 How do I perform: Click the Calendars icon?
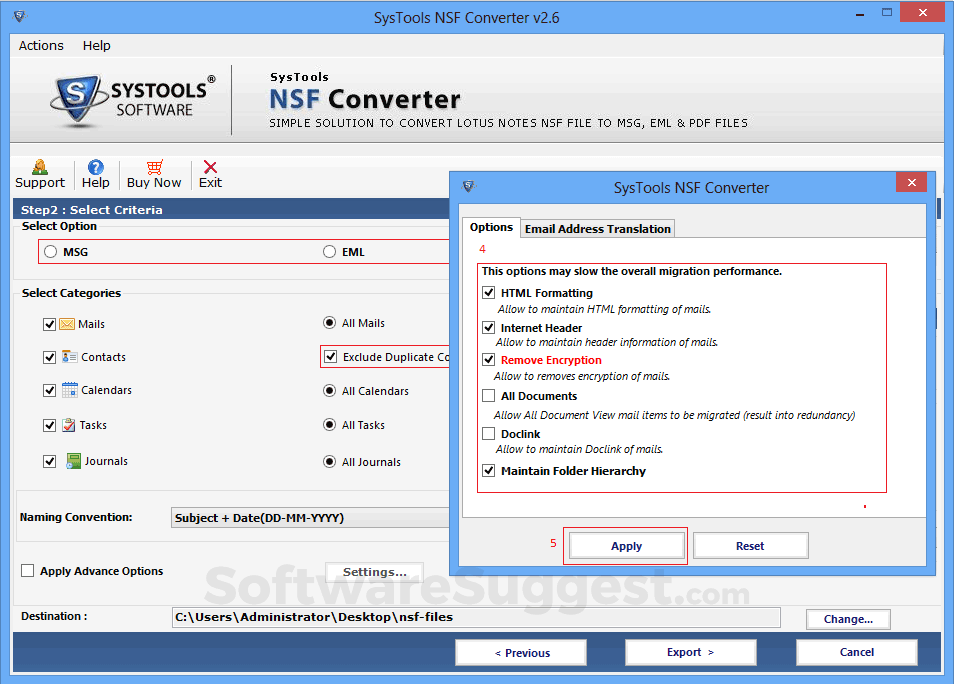(x=69, y=389)
